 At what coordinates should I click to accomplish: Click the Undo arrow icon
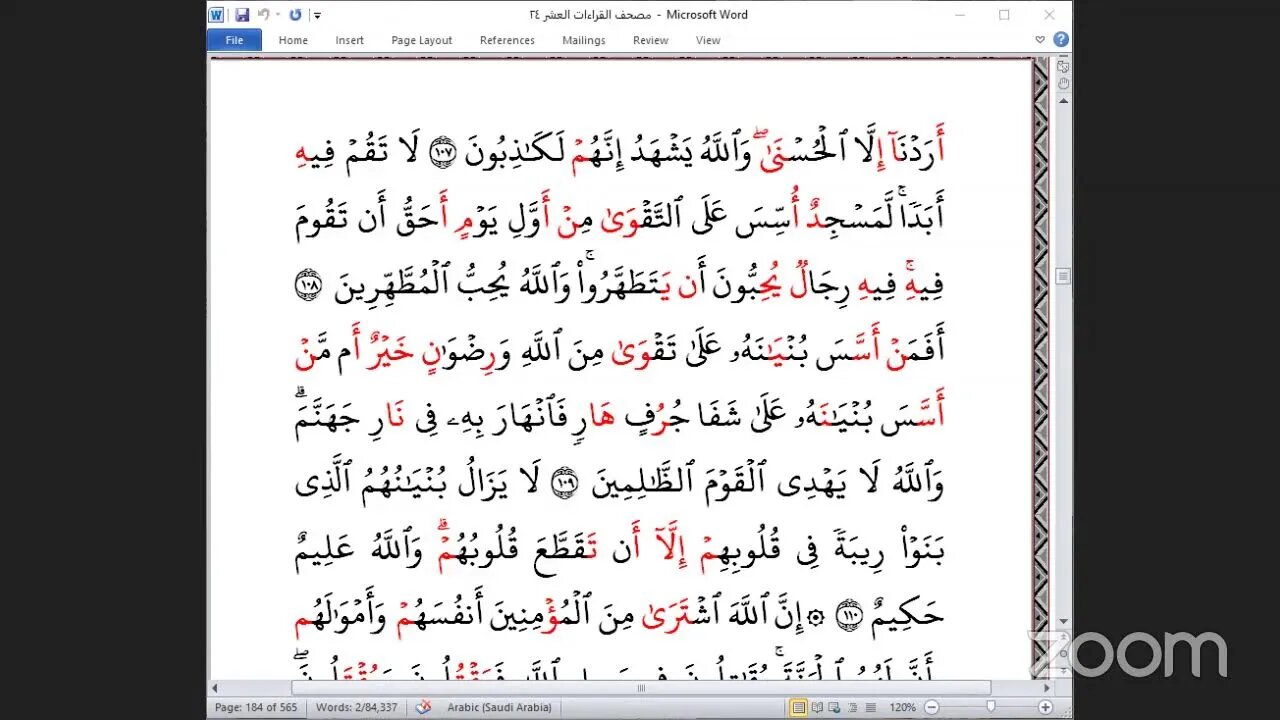(263, 15)
